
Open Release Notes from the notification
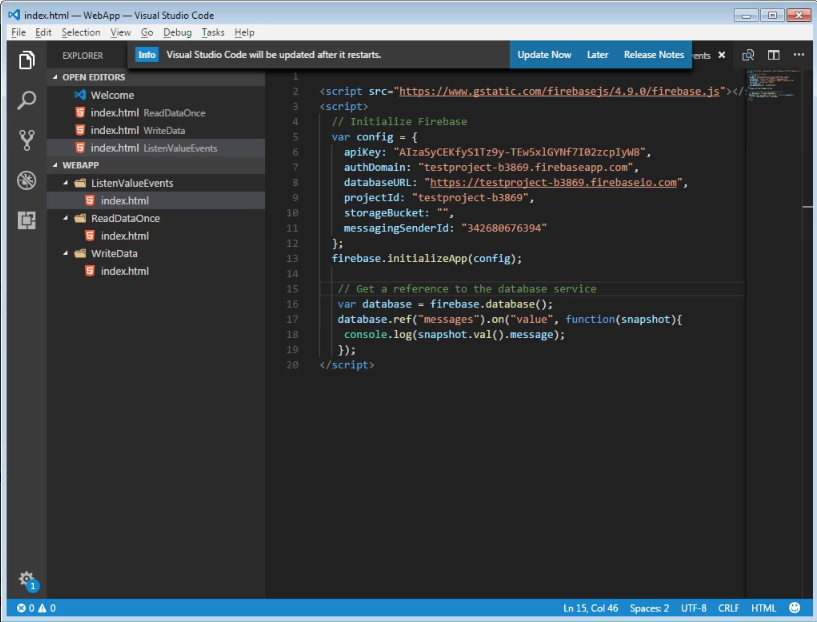coord(654,55)
